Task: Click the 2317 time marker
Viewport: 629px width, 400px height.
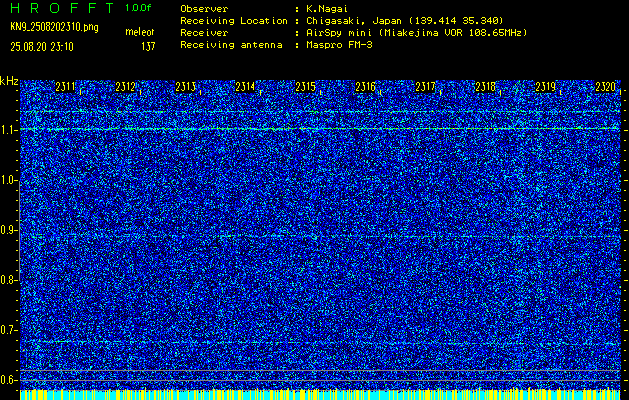Action: tap(425, 87)
